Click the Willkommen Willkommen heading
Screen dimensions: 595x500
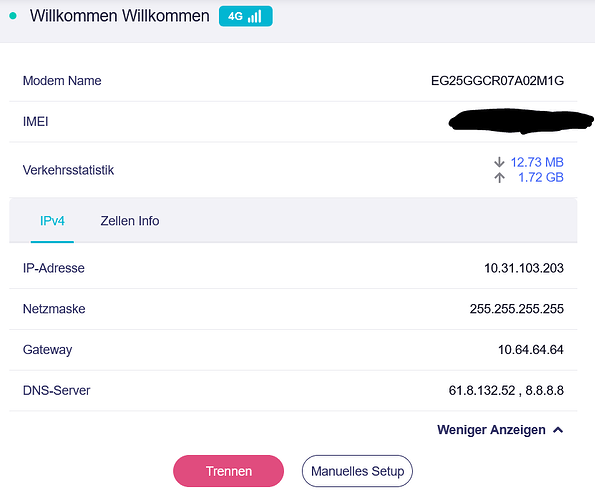[120, 16]
